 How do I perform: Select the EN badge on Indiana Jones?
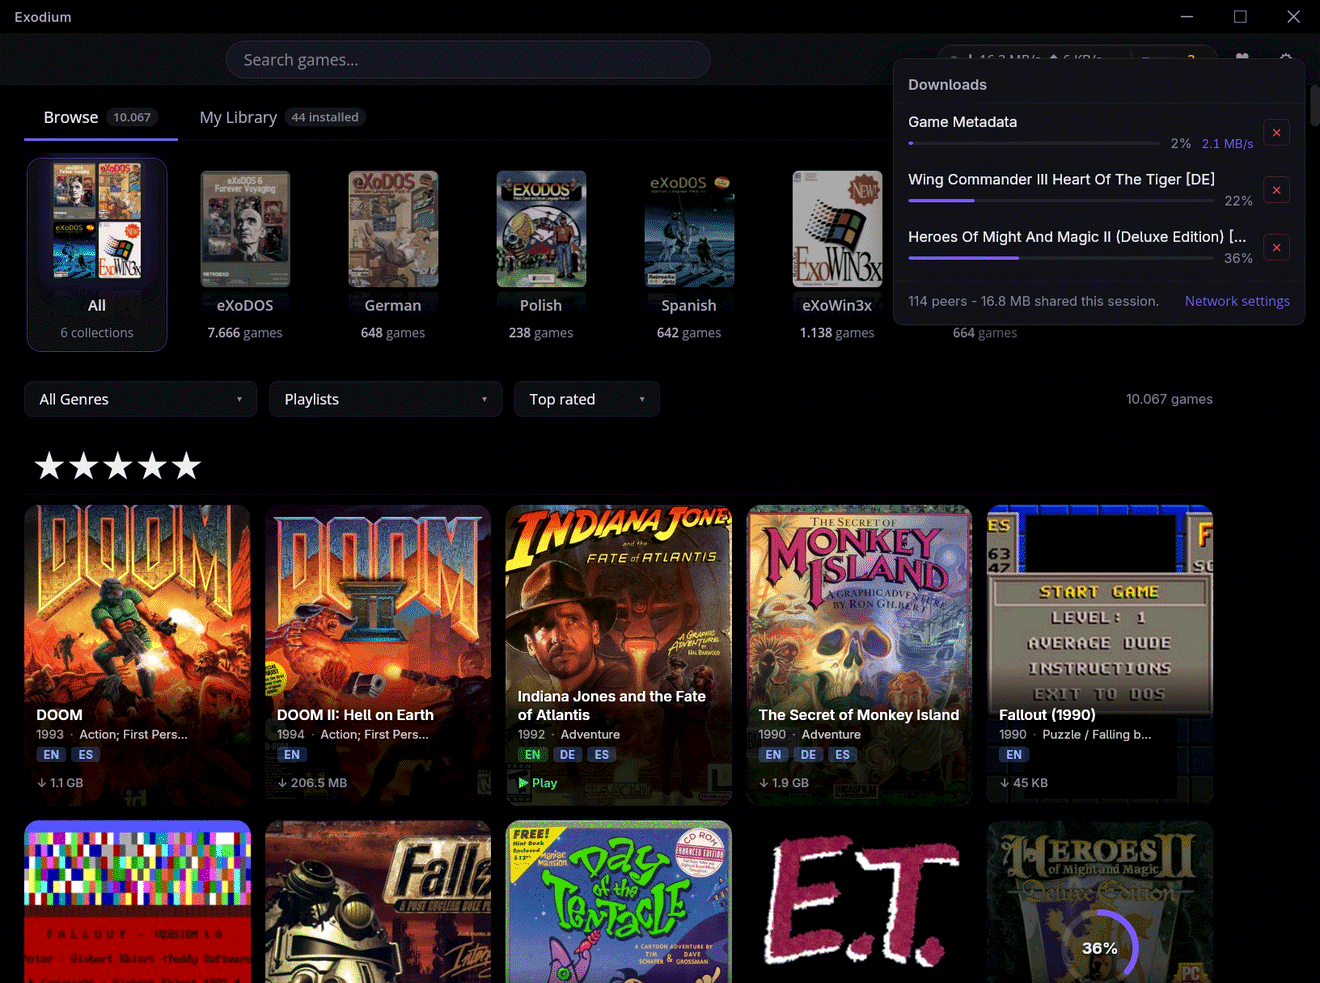coord(532,755)
